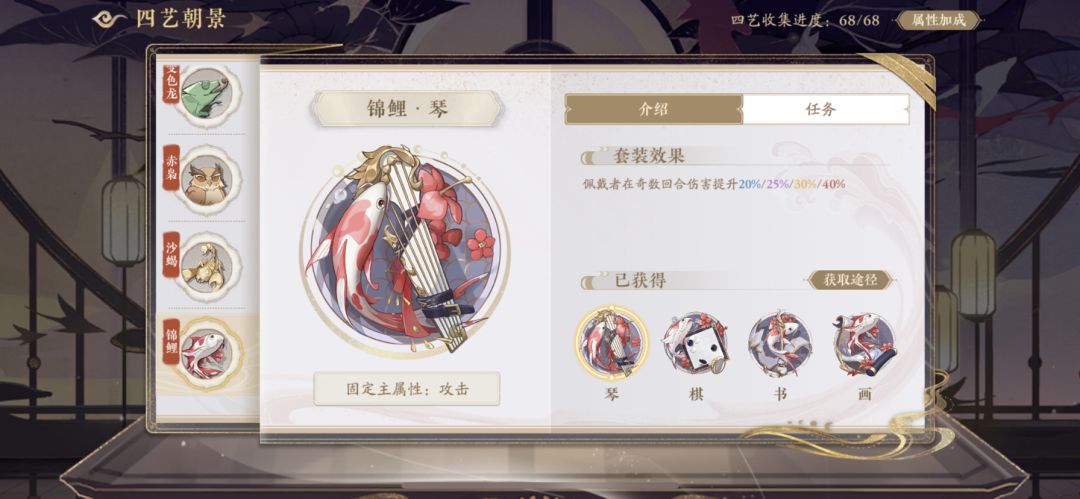Click the 锦鲤·琴 title plaque
Image resolution: width=1080 pixels, height=499 pixels.
[x=407, y=109]
